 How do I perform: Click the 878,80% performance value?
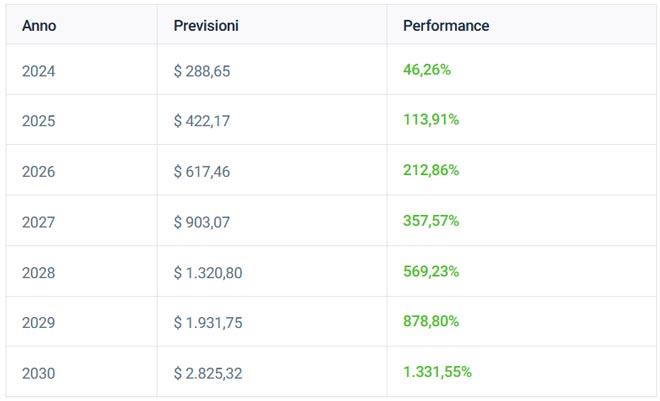(431, 322)
